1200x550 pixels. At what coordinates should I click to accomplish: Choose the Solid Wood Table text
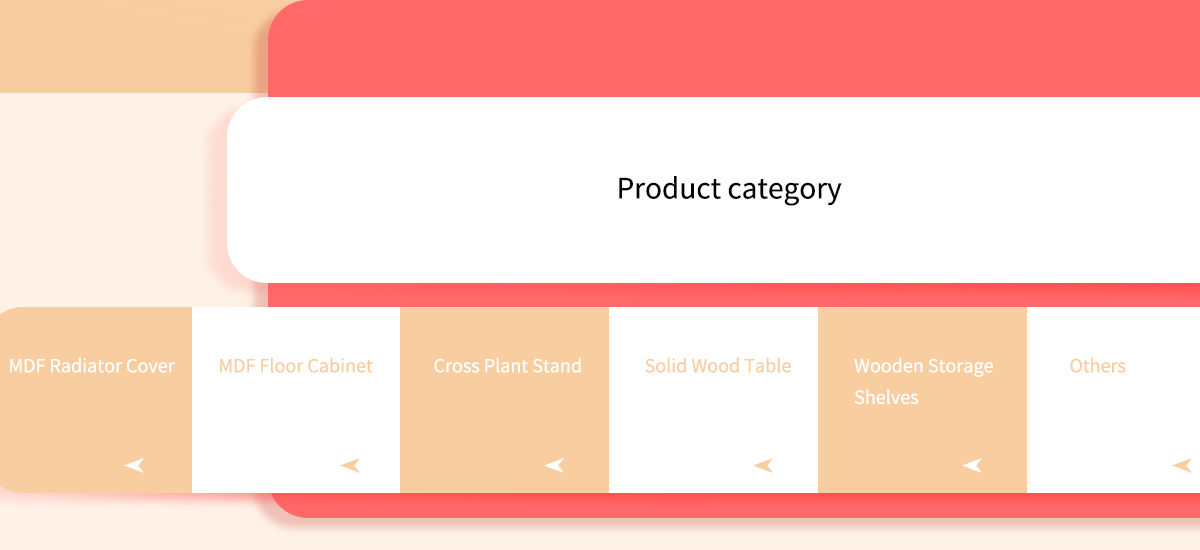[718, 366]
